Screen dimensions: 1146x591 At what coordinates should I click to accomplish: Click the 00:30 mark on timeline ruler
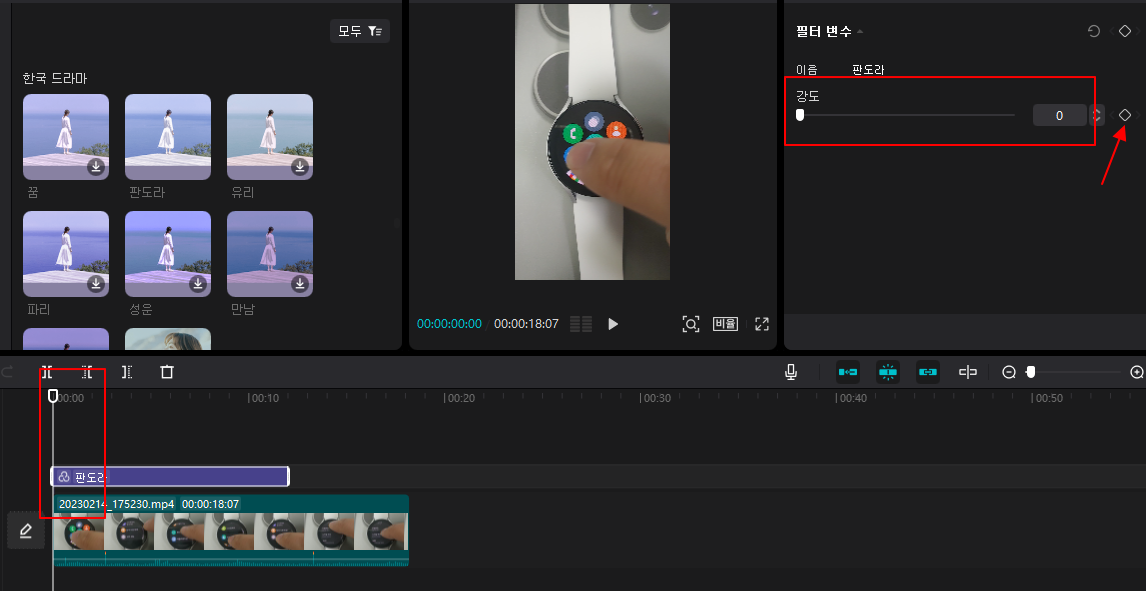pyautogui.click(x=657, y=398)
